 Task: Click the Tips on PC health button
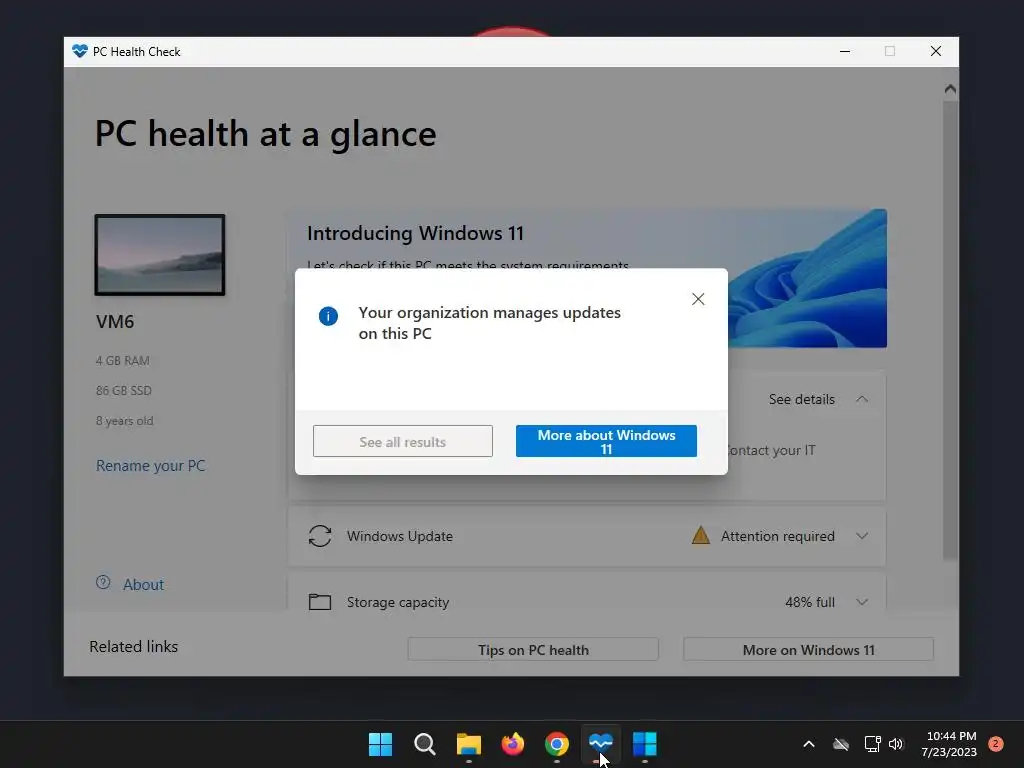533,650
